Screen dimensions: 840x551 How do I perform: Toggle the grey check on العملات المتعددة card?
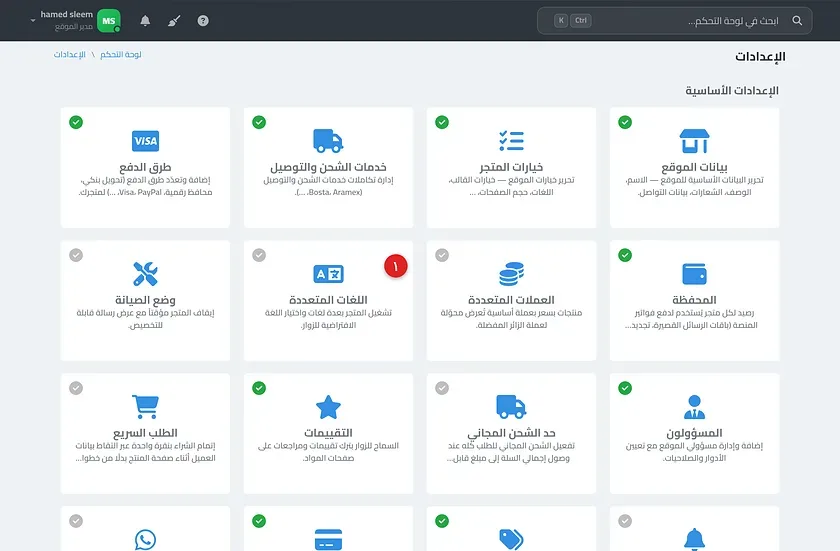click(442, 255)
